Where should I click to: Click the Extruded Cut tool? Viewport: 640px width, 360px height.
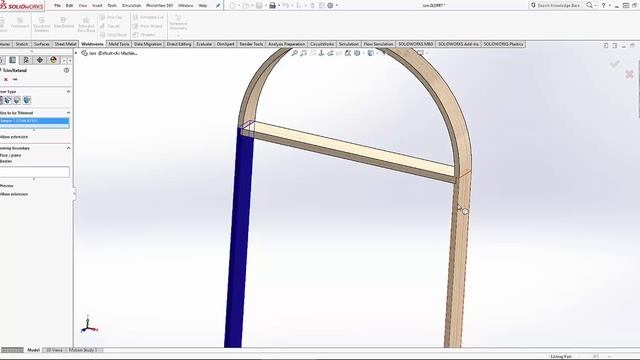pyautogui.click(x=148, y=17)
